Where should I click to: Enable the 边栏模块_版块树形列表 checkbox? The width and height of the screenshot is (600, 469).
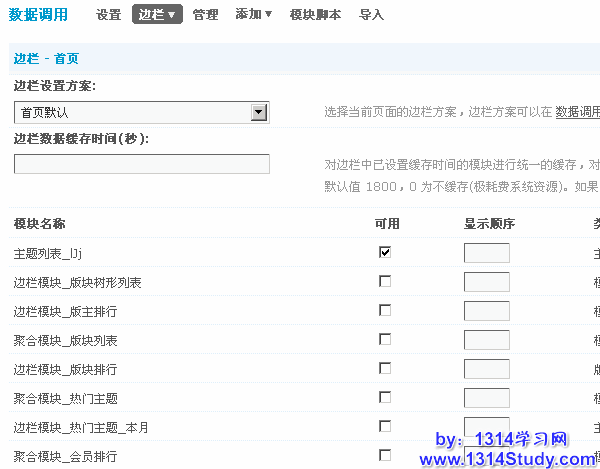click(385, 281)
